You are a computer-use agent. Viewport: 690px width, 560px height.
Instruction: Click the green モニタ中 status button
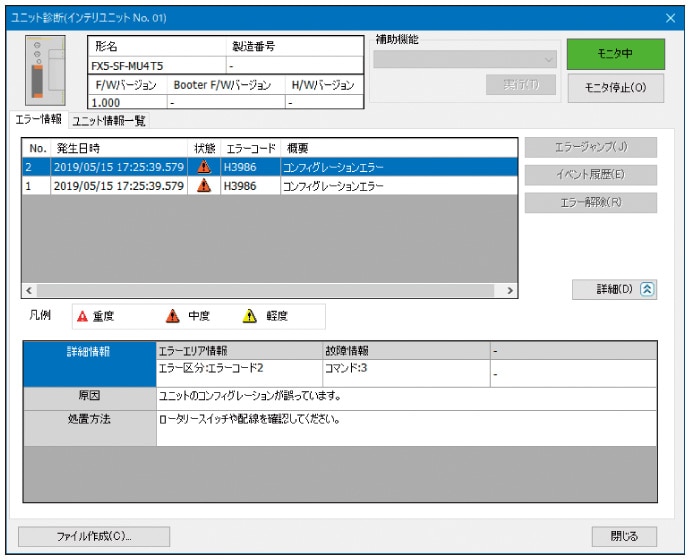(x=614, y=54)
